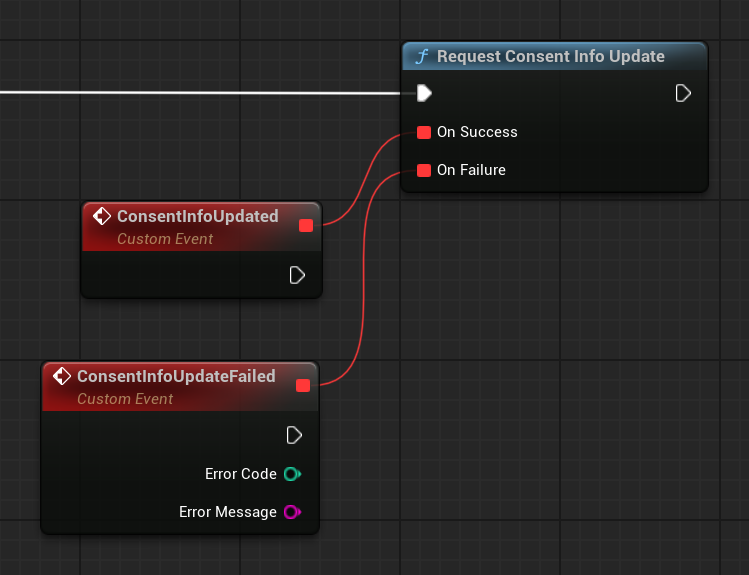Select the ConsentInfoUpdateFailed node by its title

[x=175, y=377]
